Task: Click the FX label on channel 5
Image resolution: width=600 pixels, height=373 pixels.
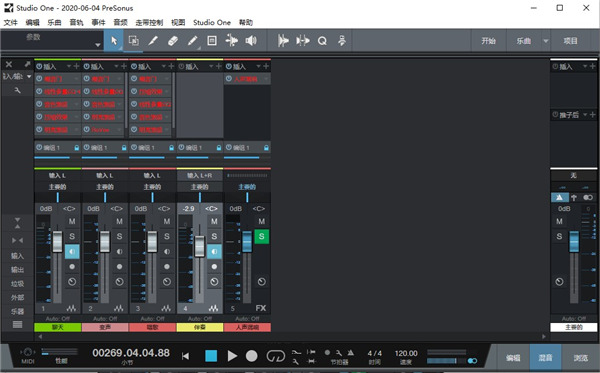Action: 261,308
